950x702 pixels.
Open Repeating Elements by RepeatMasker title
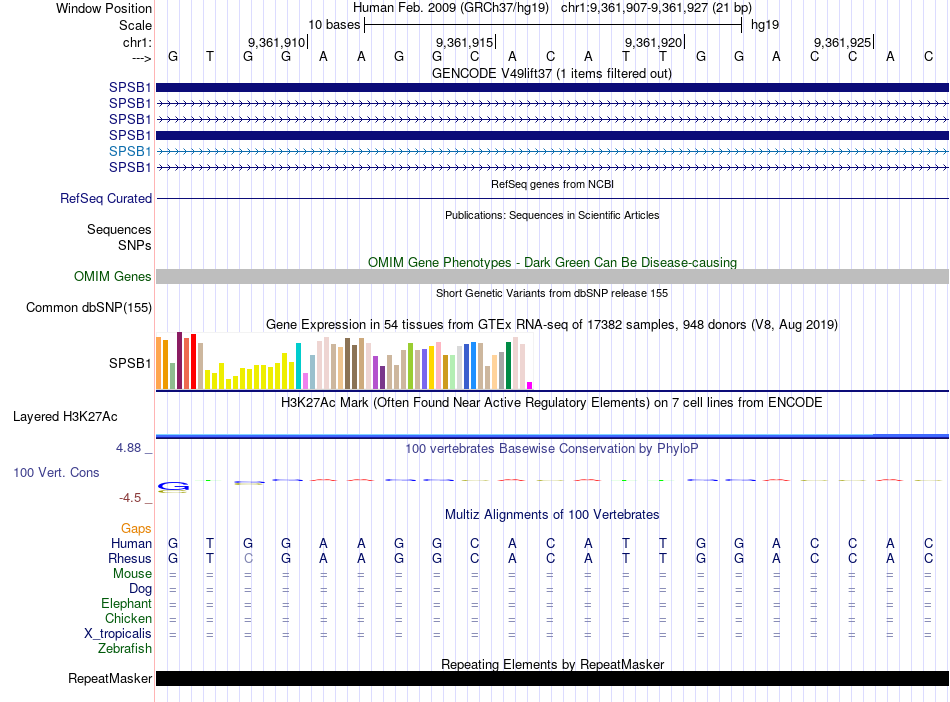[552, 664]
